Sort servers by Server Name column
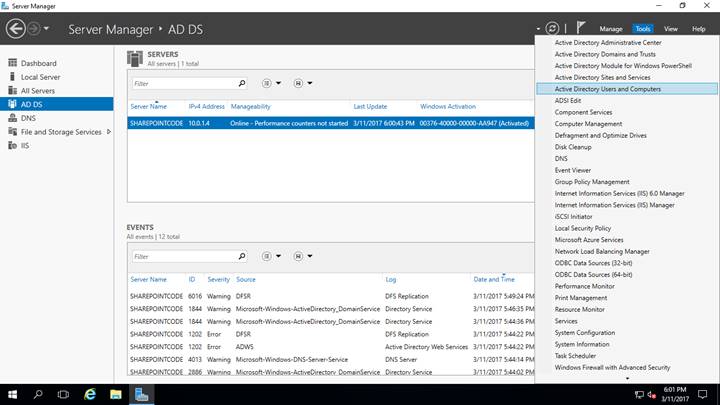 coord(148,107)
